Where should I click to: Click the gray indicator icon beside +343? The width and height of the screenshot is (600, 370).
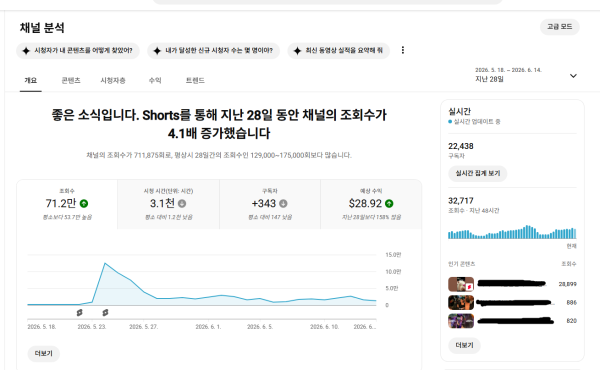tap(283, 204)
